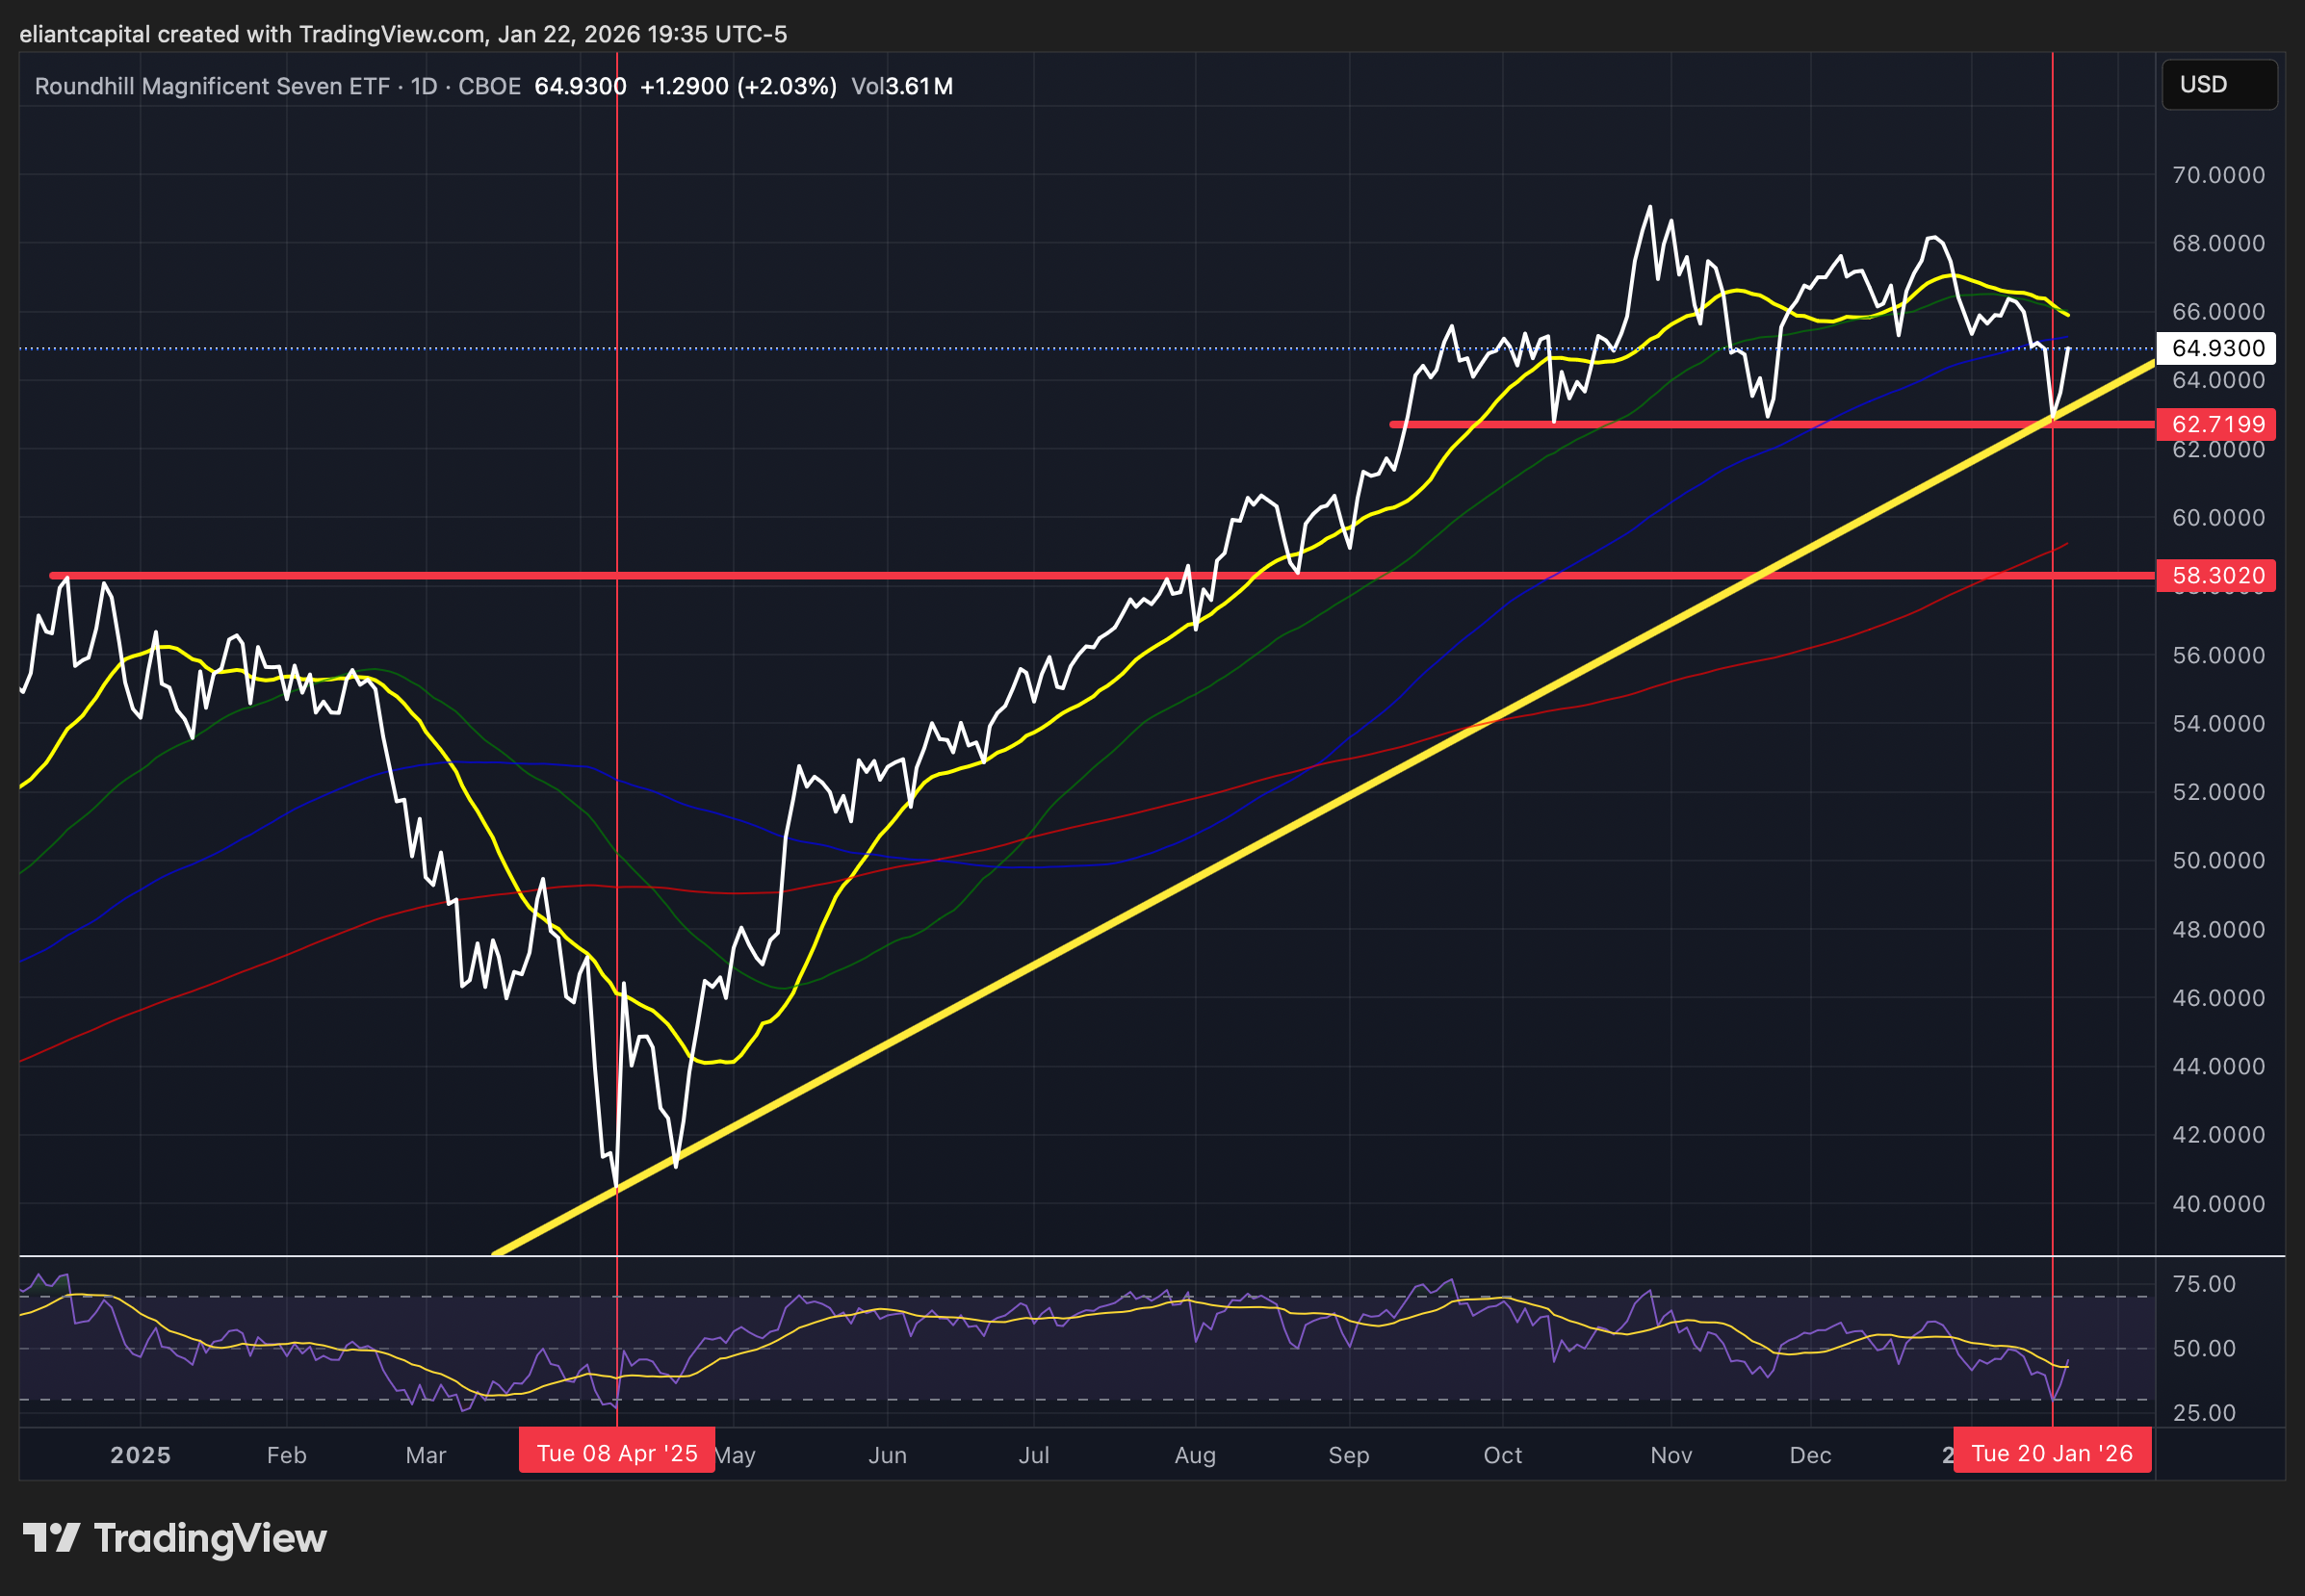The height and width of the screenshot is (1596, 2305).
Task: Click the TradingView wordmark link
Action: tap(210, 1538)
